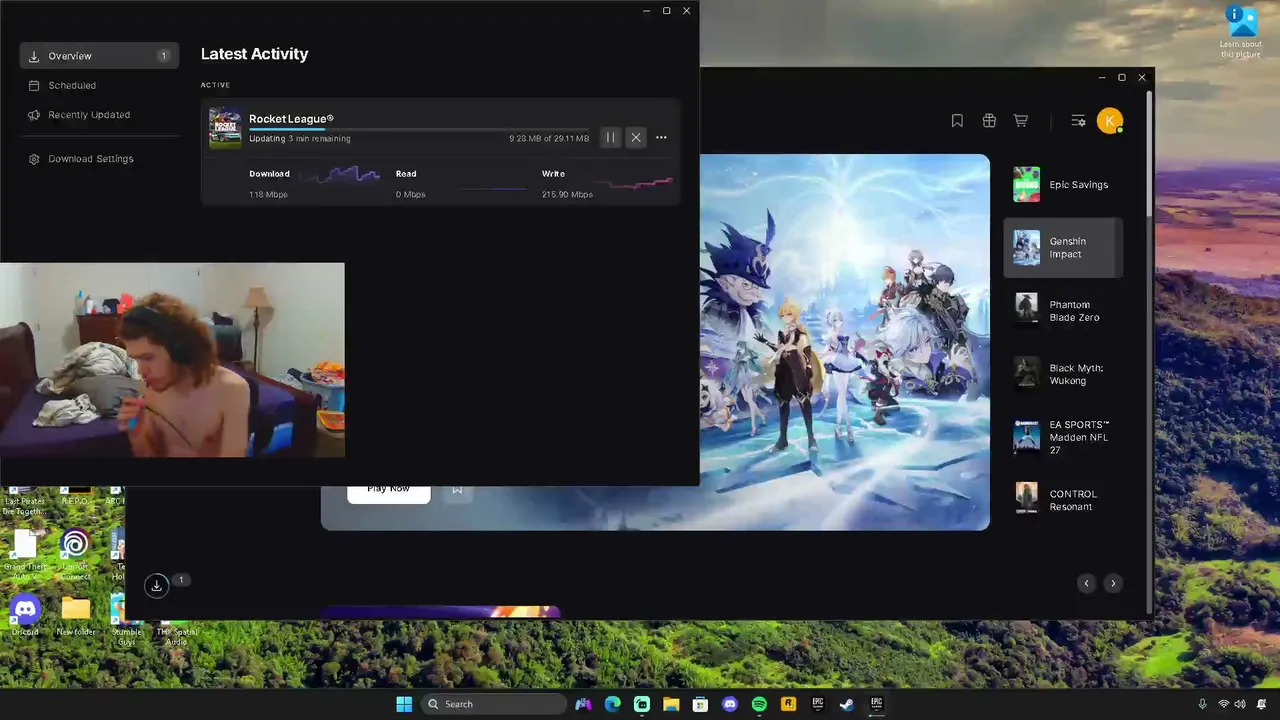Click the Learn about this picture icon
Screen dimensions: 1280x720
[1241, 30]
